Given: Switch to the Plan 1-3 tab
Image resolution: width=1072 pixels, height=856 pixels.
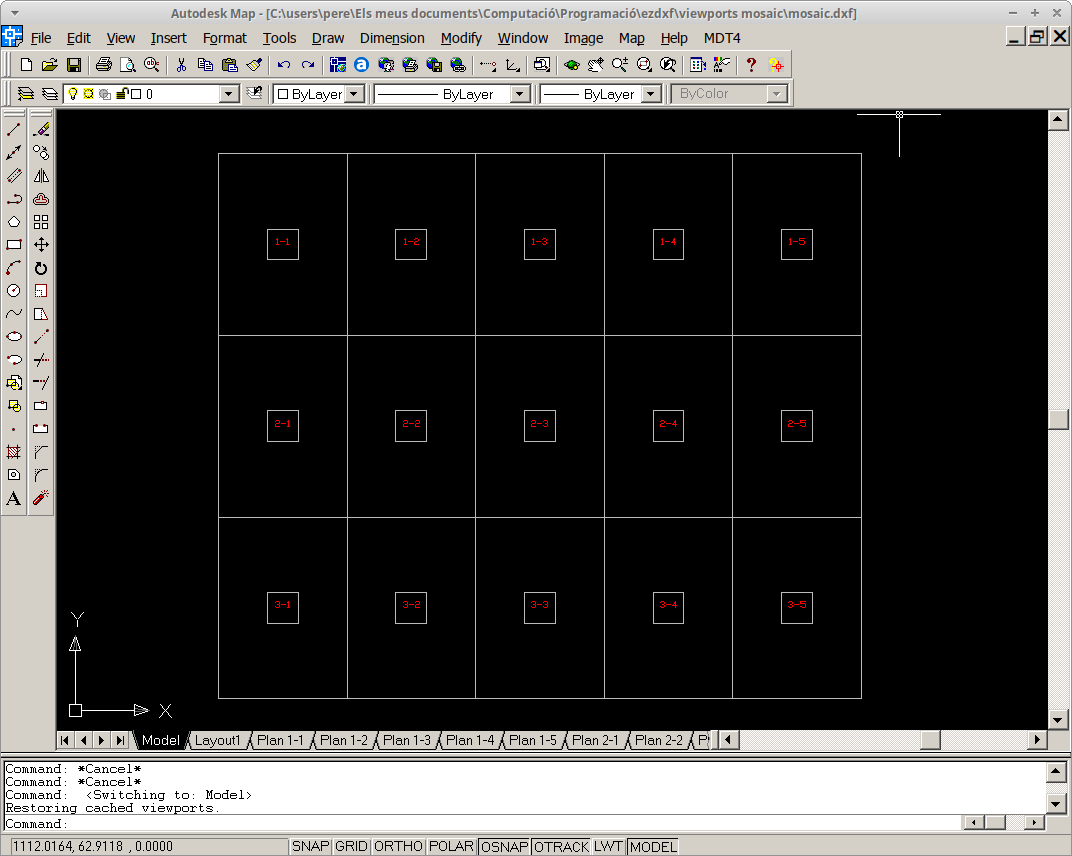Looking at the screenshot, I should [x=407, y=740].
